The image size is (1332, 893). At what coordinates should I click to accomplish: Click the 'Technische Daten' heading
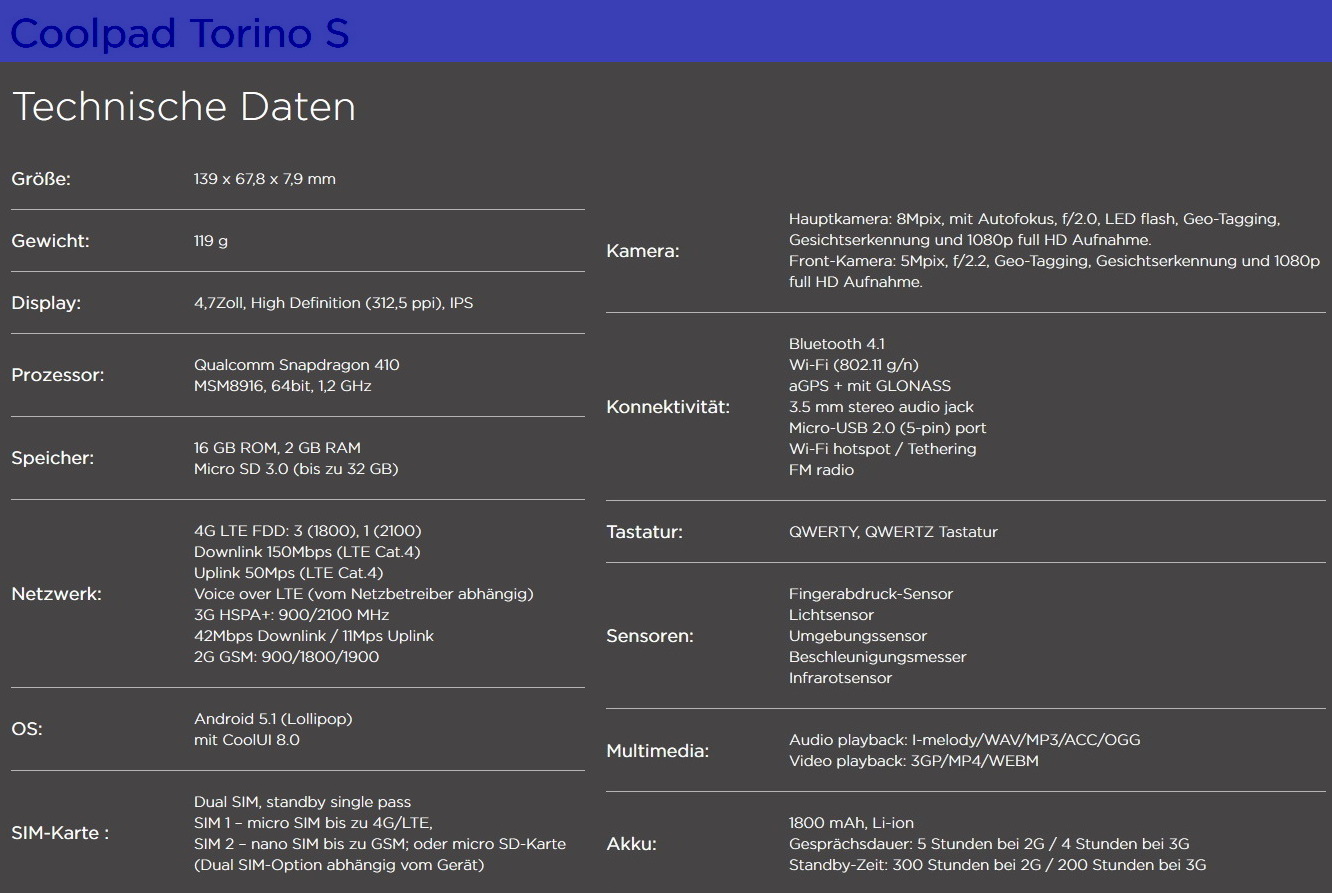pos(184,107)
